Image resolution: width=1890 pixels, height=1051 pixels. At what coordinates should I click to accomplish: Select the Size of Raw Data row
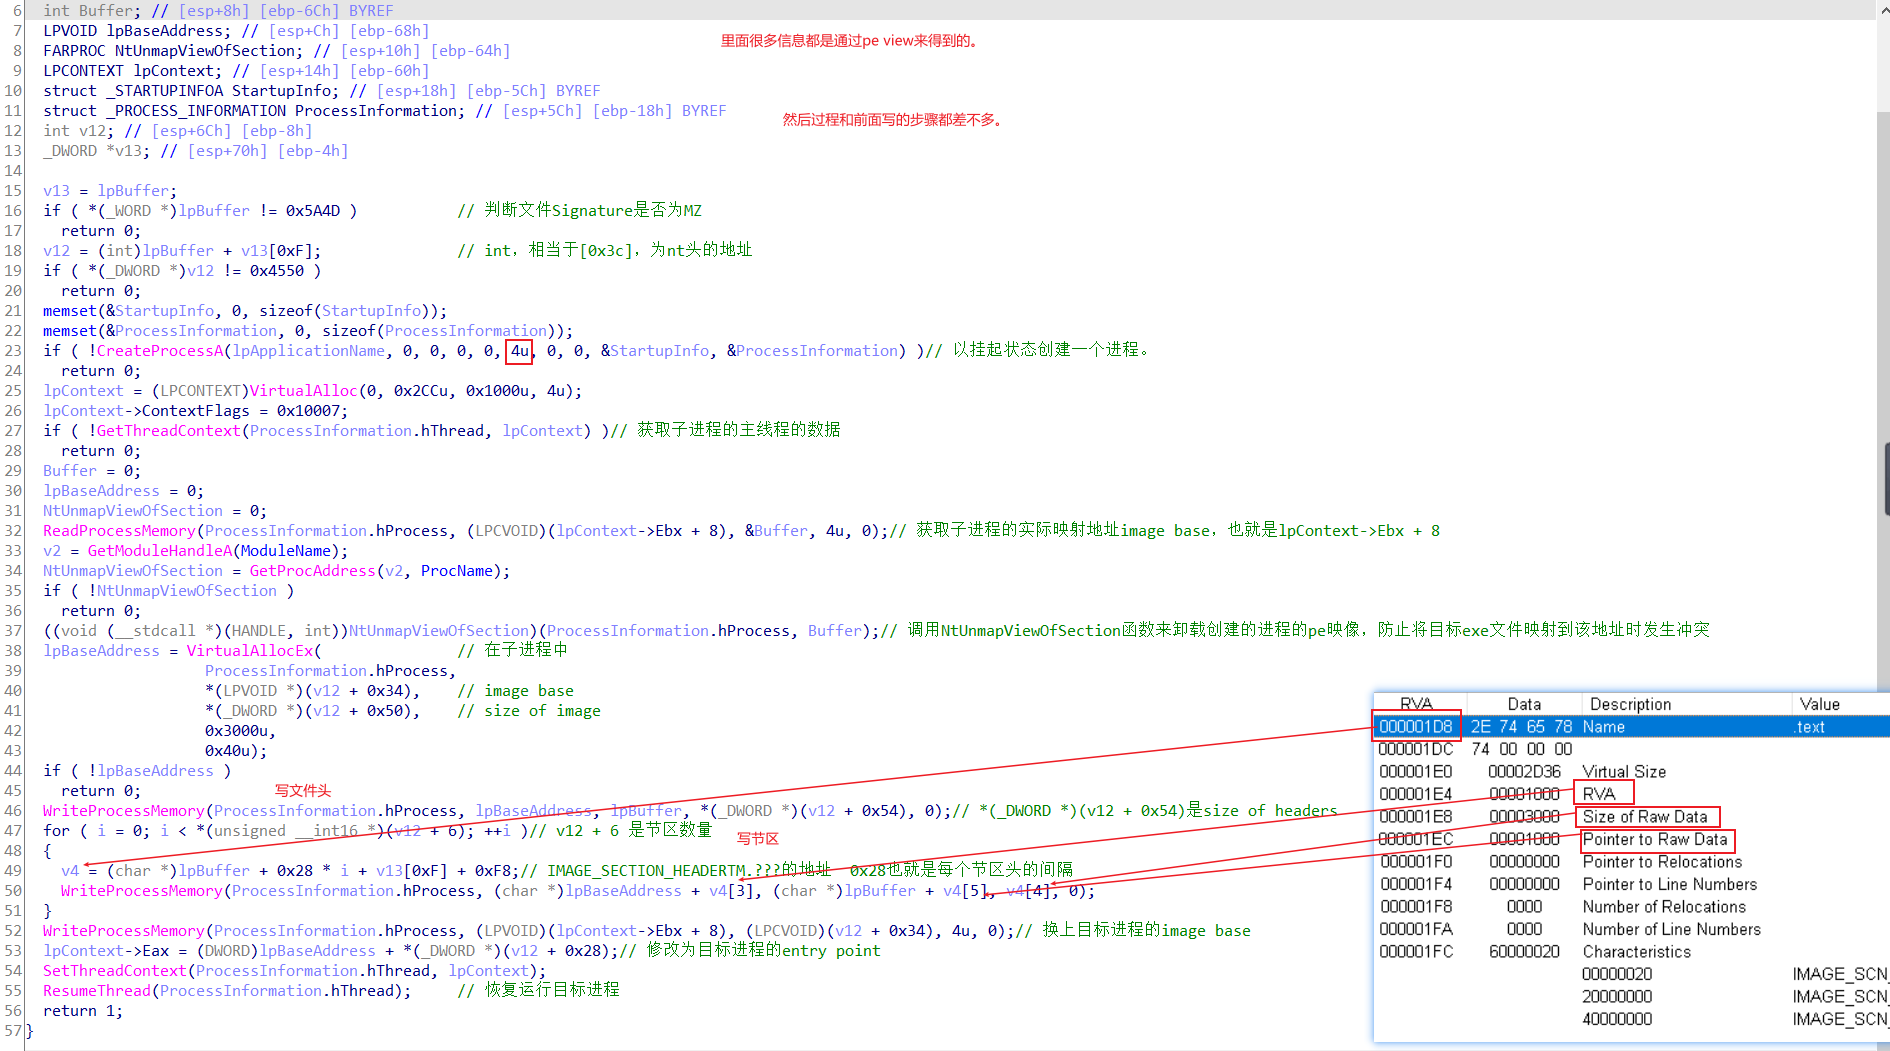(1632, 817)
